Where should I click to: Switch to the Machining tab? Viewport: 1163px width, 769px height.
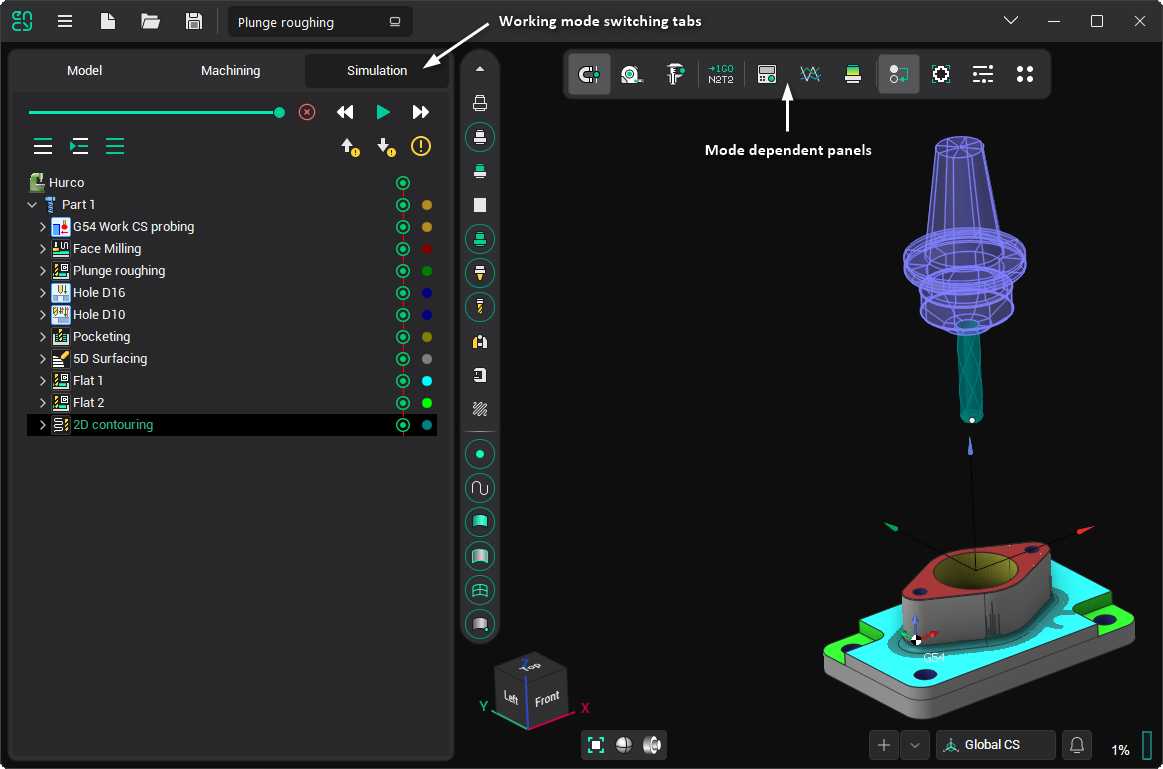tap(230, 71)
